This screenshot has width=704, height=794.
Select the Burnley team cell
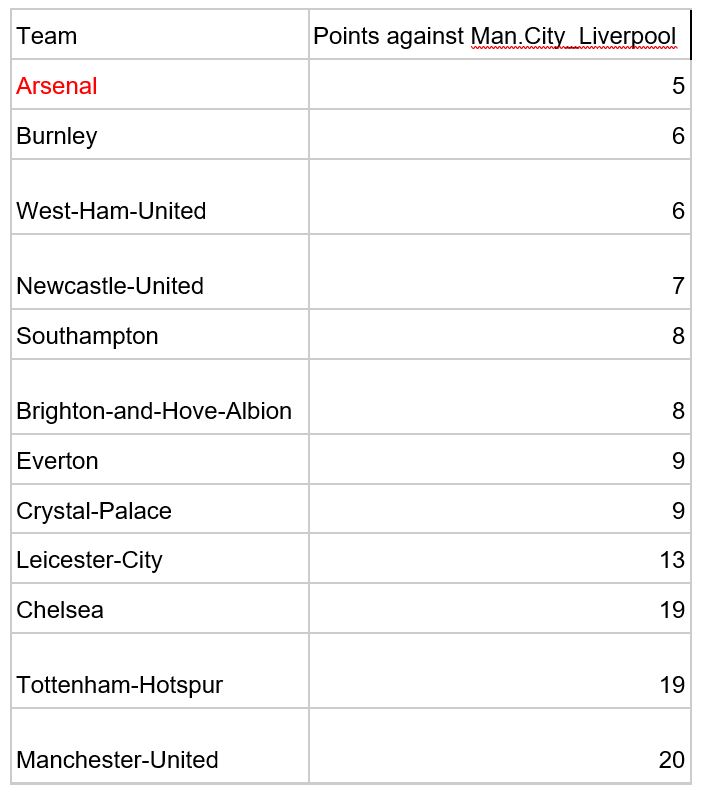tap(160, 134)
